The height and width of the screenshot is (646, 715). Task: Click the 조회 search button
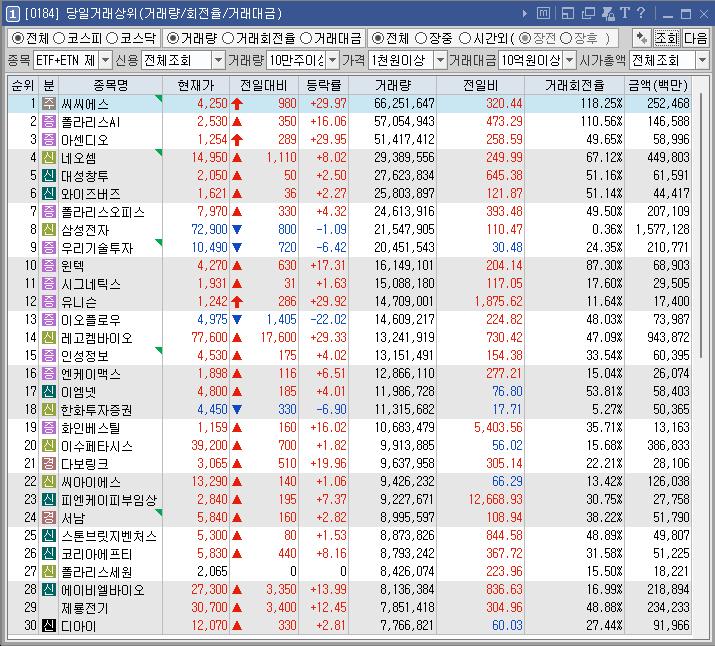[667, 38]
